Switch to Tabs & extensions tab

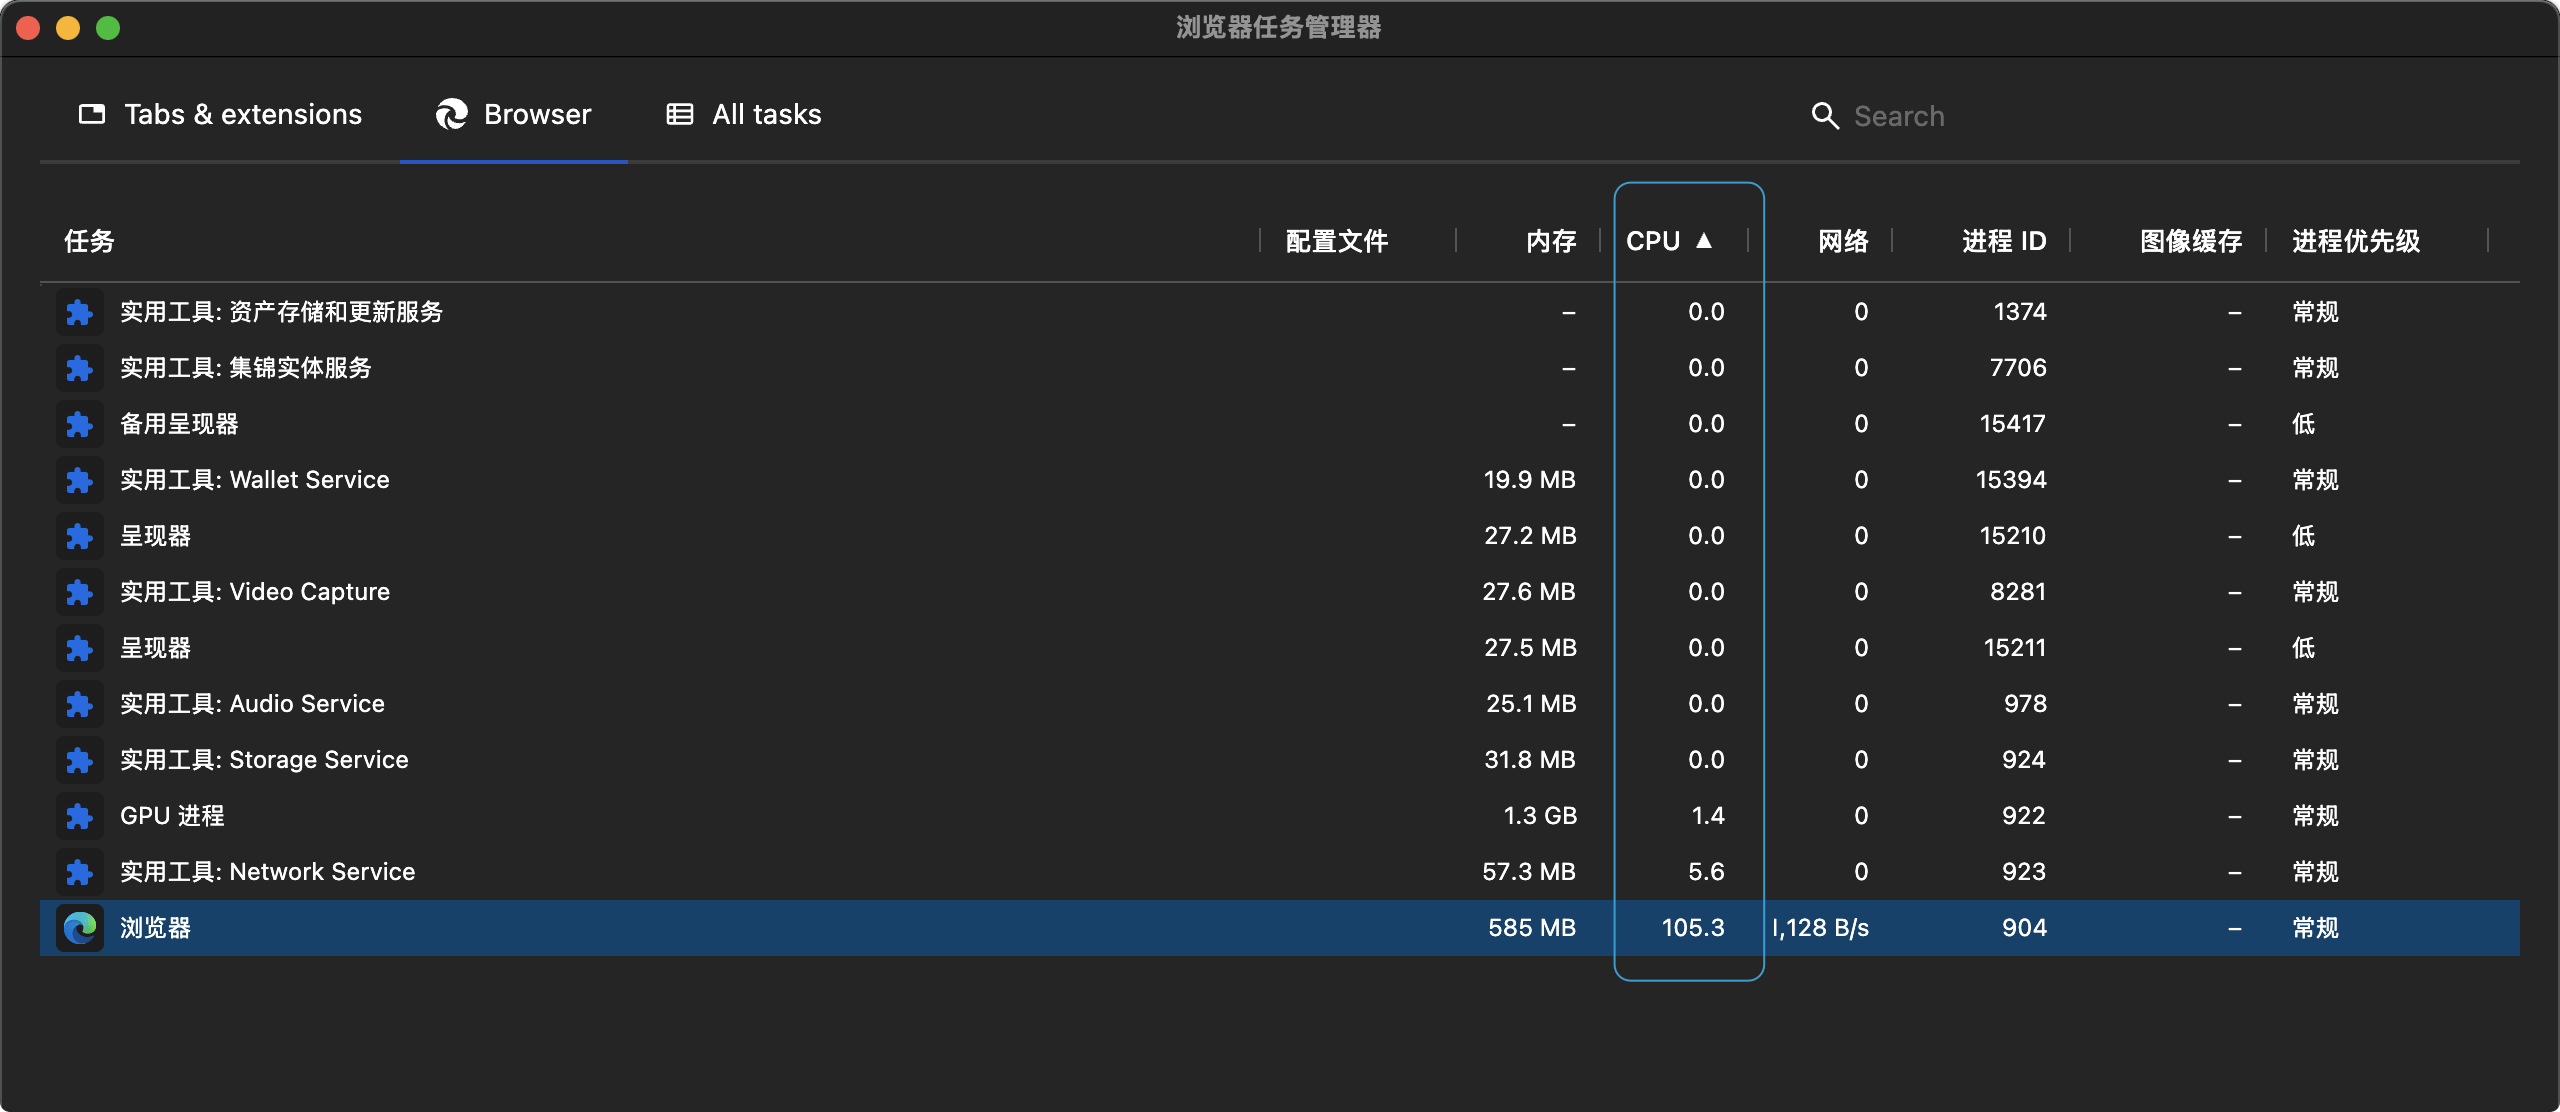[220, 115]
